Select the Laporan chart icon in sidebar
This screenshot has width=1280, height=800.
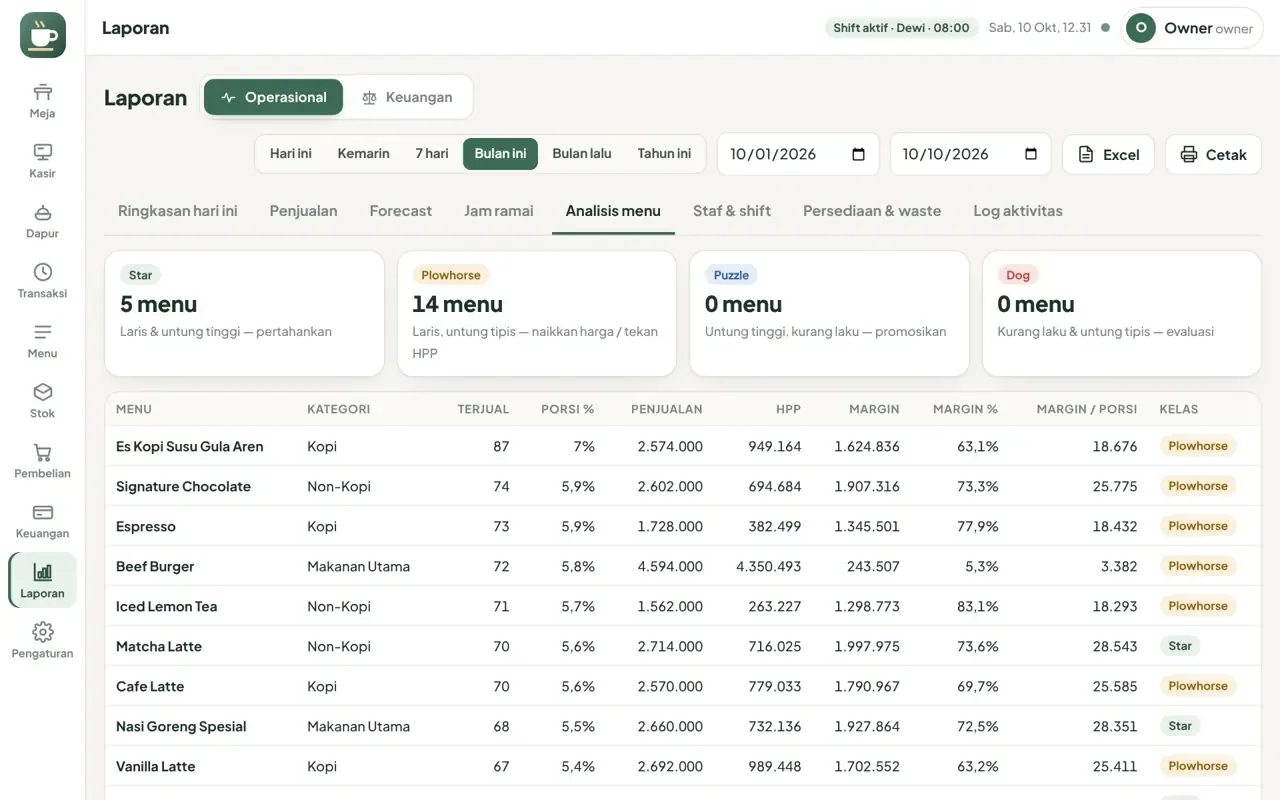pos(43,581)
